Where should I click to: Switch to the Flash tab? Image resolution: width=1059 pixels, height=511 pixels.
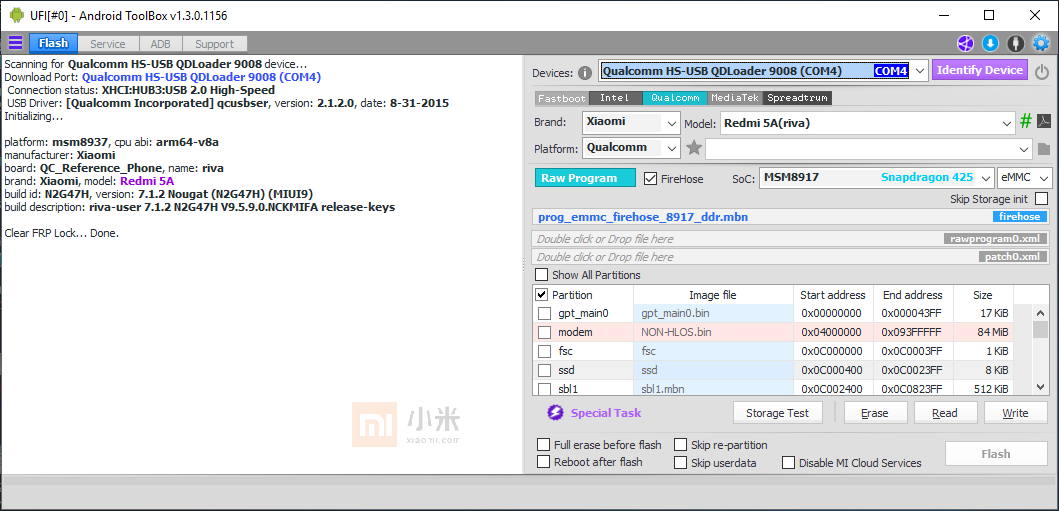(53, 44)
